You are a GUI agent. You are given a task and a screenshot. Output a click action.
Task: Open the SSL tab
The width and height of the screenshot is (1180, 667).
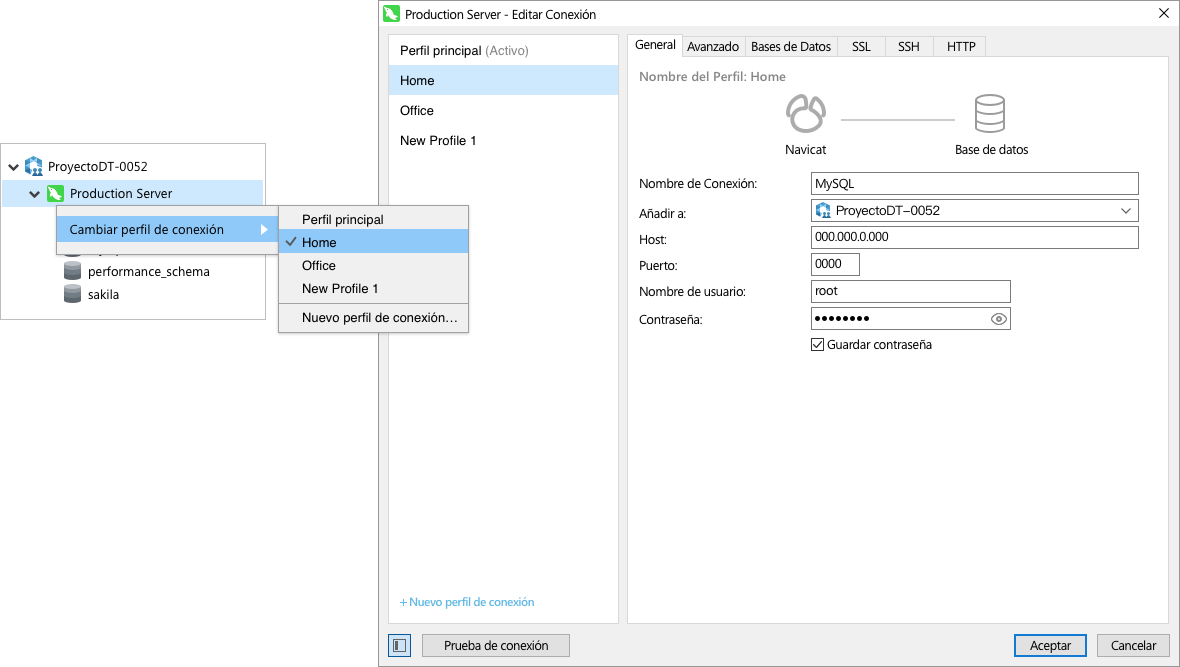point(861,47)
